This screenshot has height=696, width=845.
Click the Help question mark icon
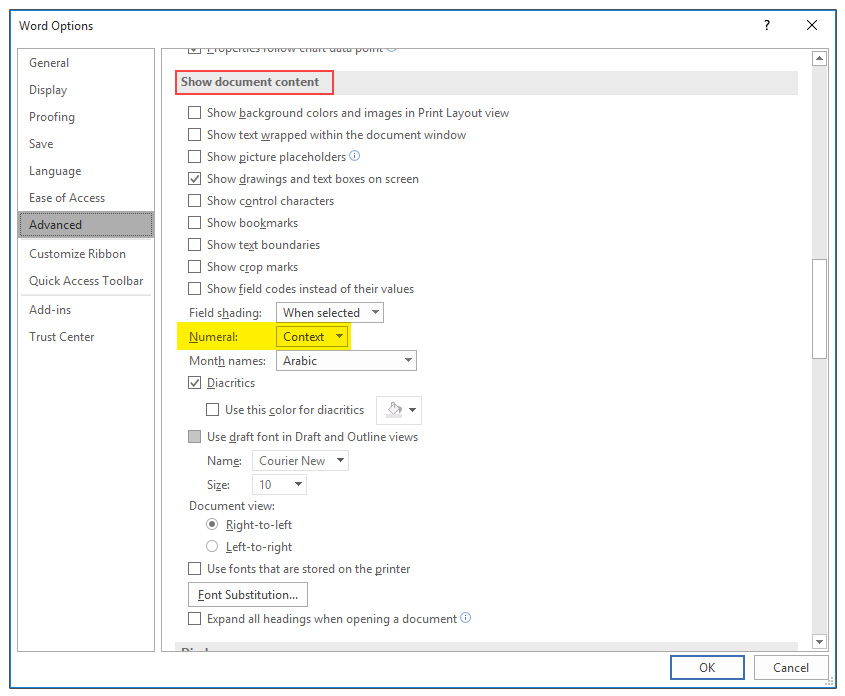click(x=767, y=25)
